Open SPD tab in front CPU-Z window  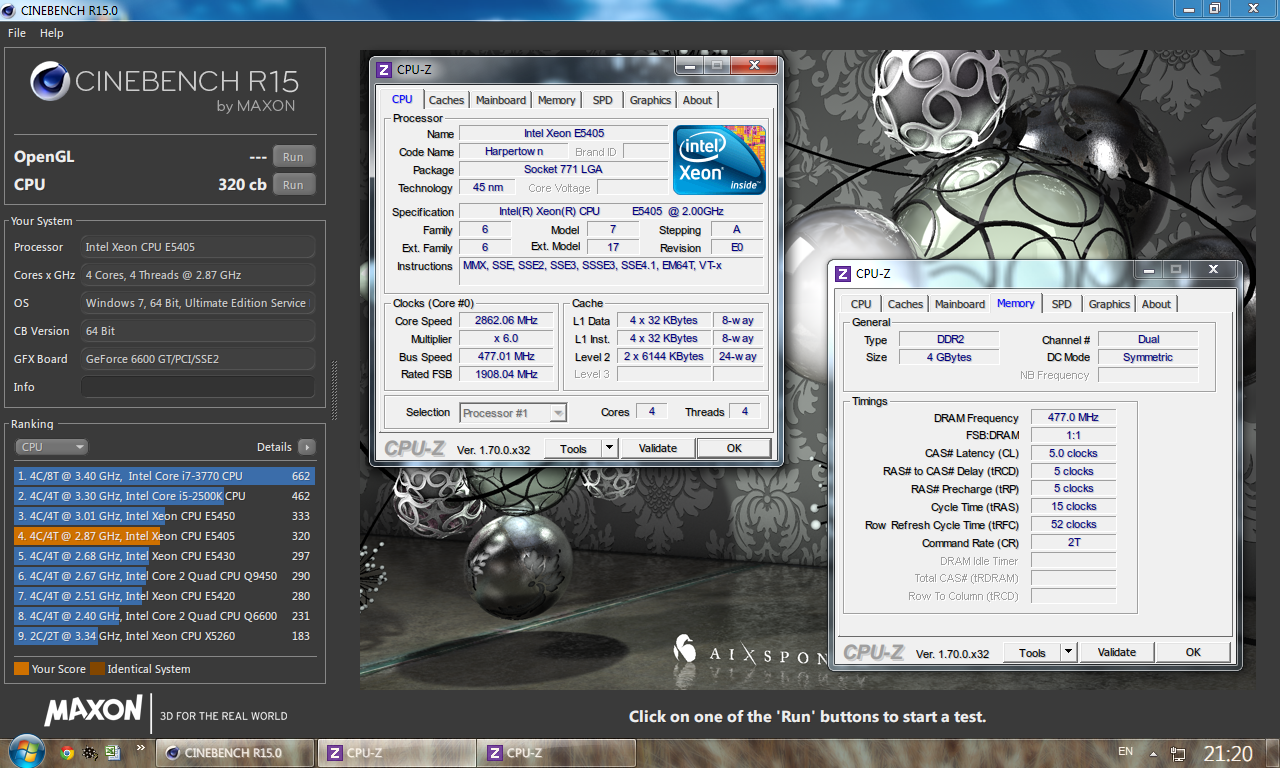602,100
